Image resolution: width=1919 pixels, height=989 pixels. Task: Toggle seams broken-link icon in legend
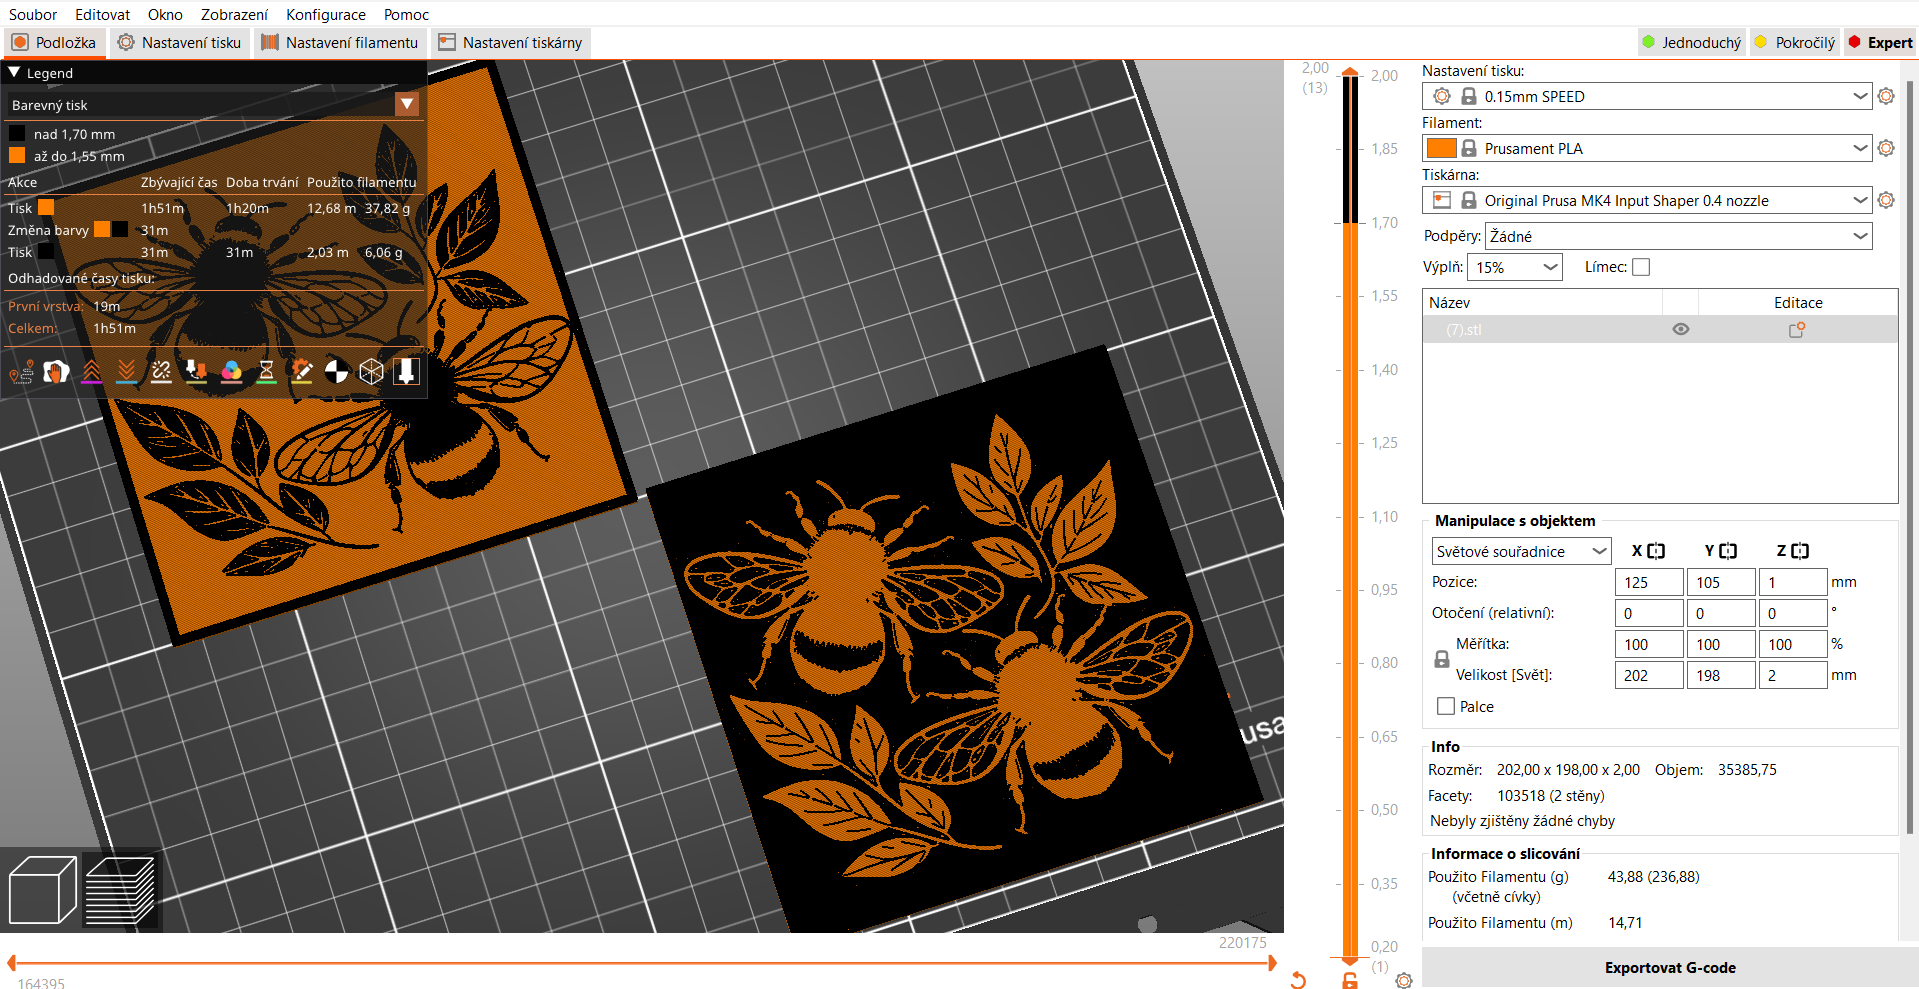point(161,372)
